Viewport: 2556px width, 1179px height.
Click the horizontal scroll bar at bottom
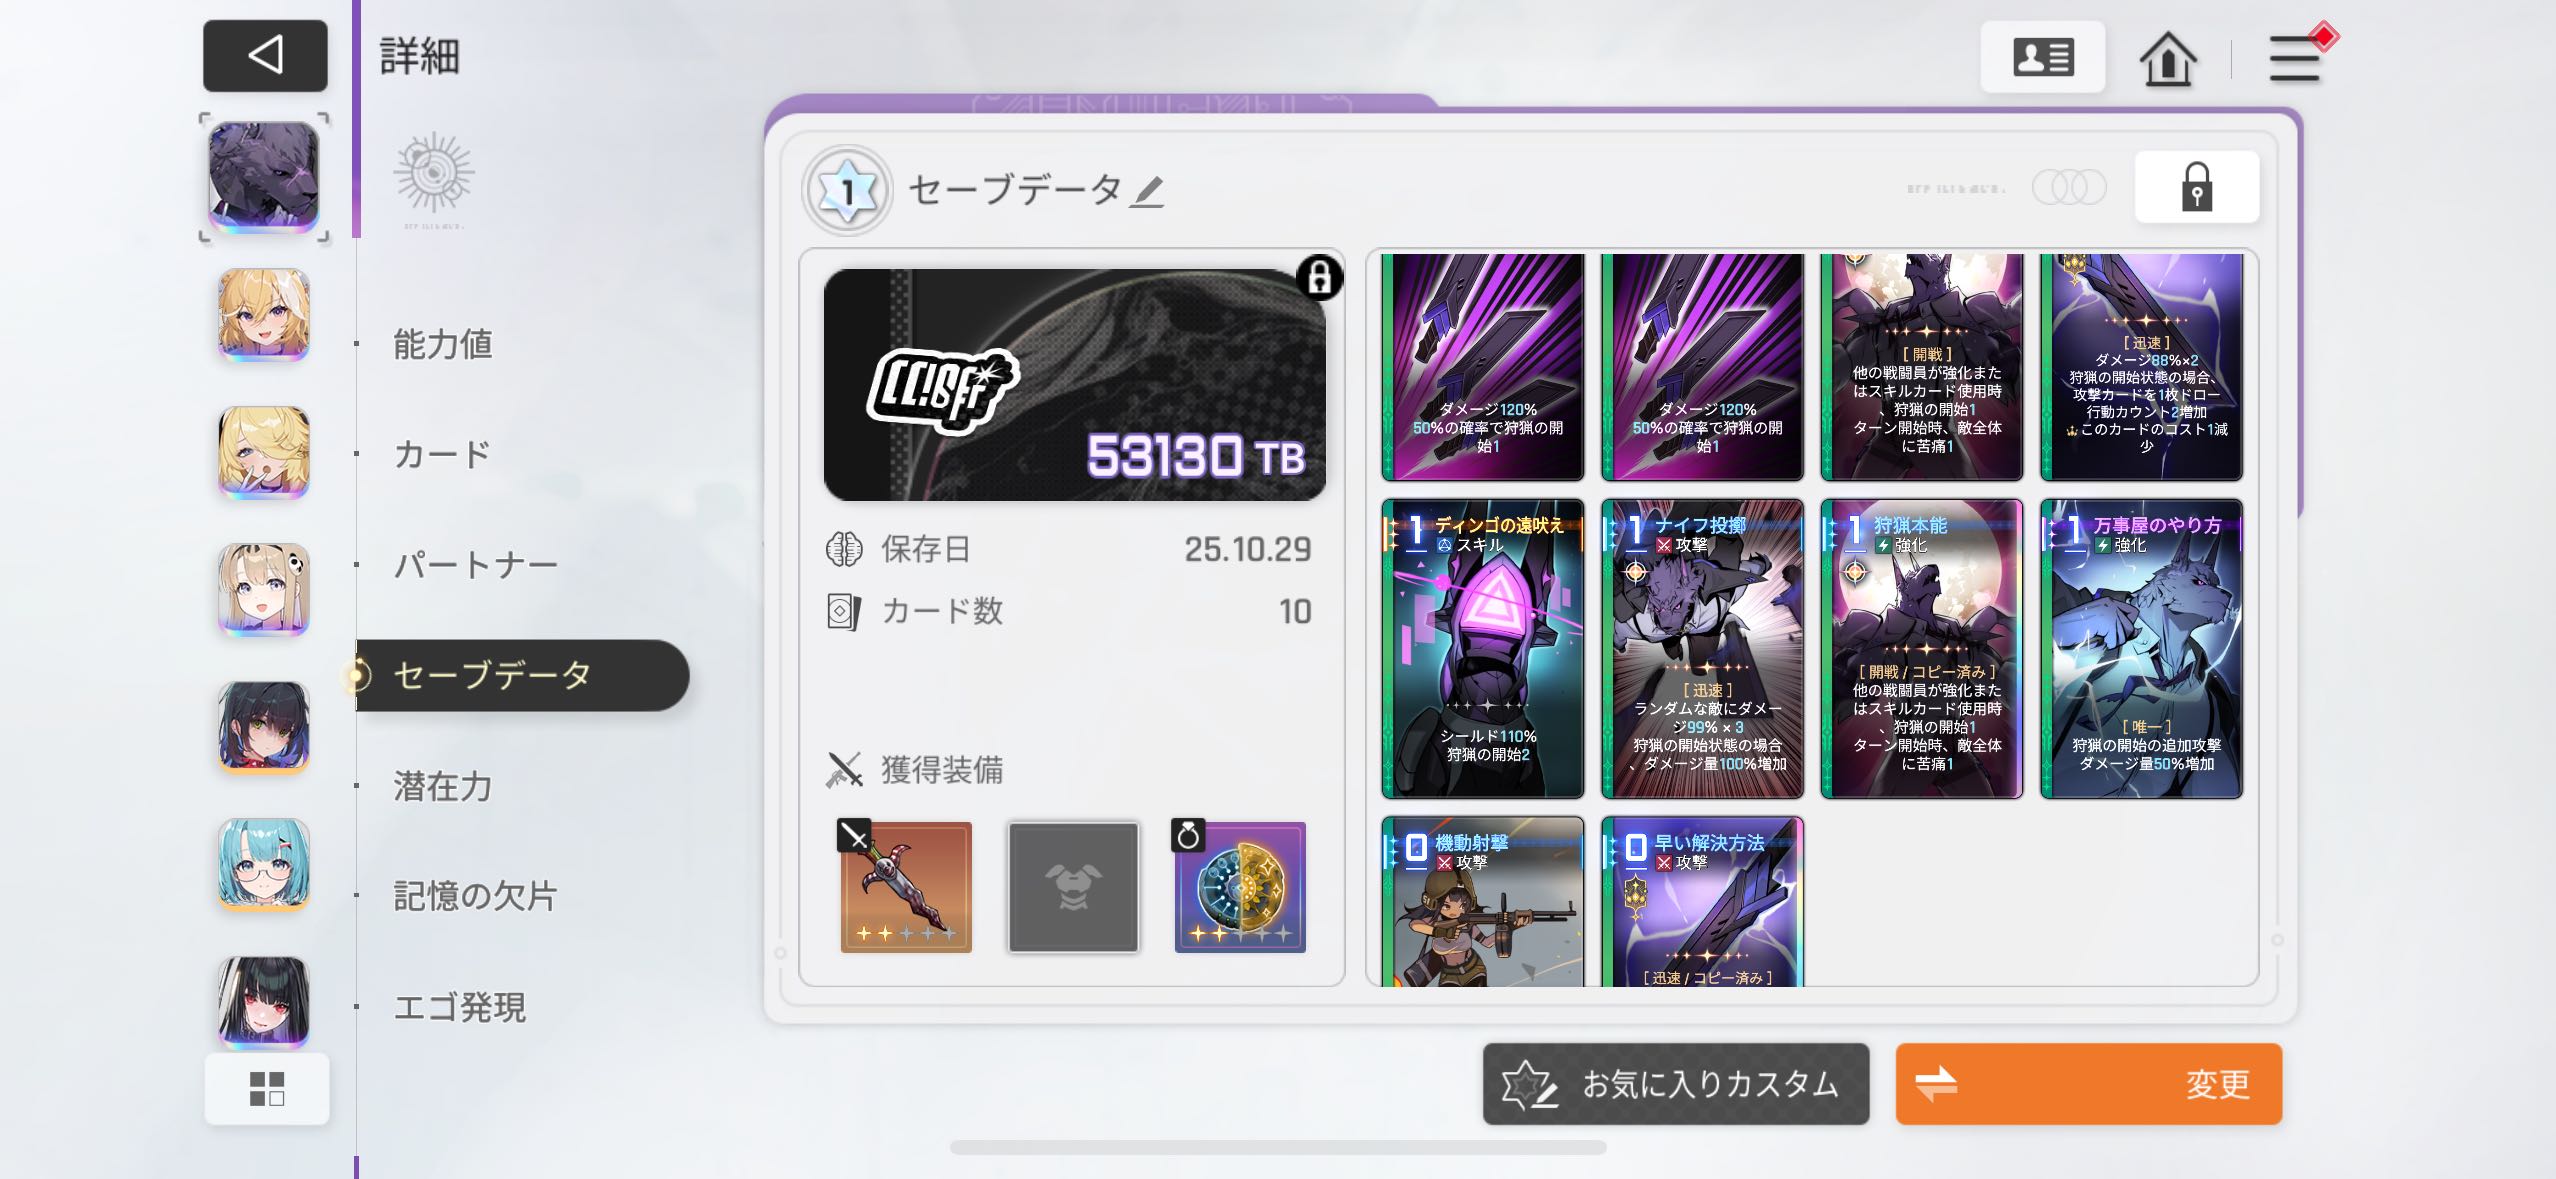pos(1278,1147)
